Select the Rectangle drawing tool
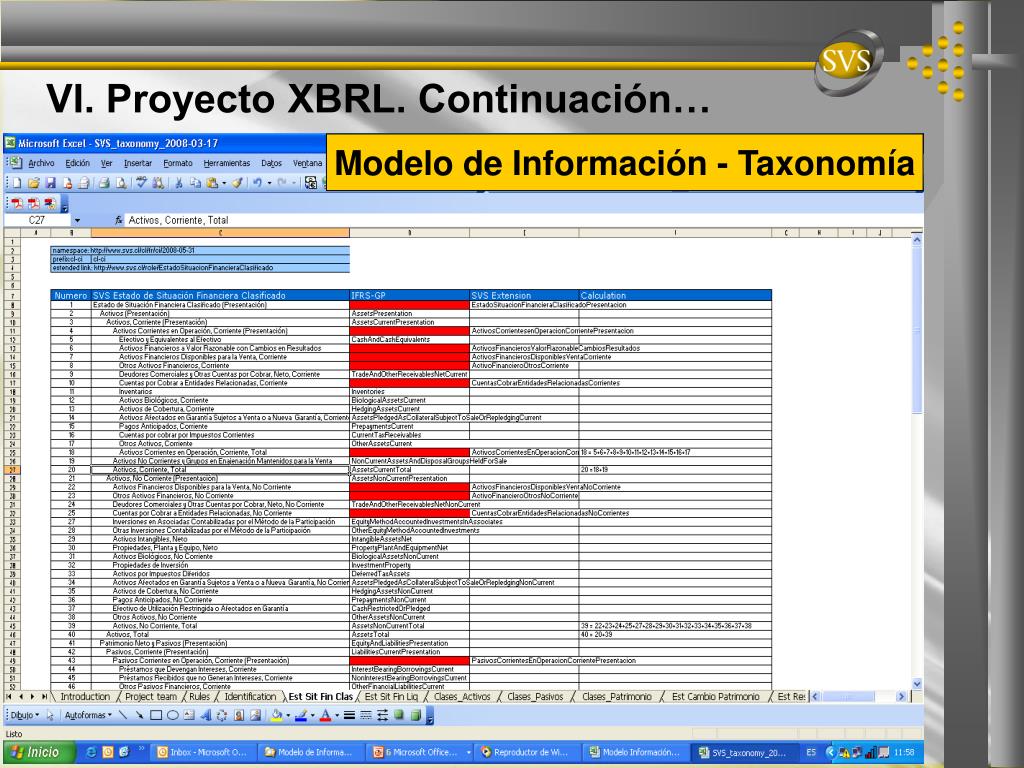The image size is (1024, 768). point(156,715)
